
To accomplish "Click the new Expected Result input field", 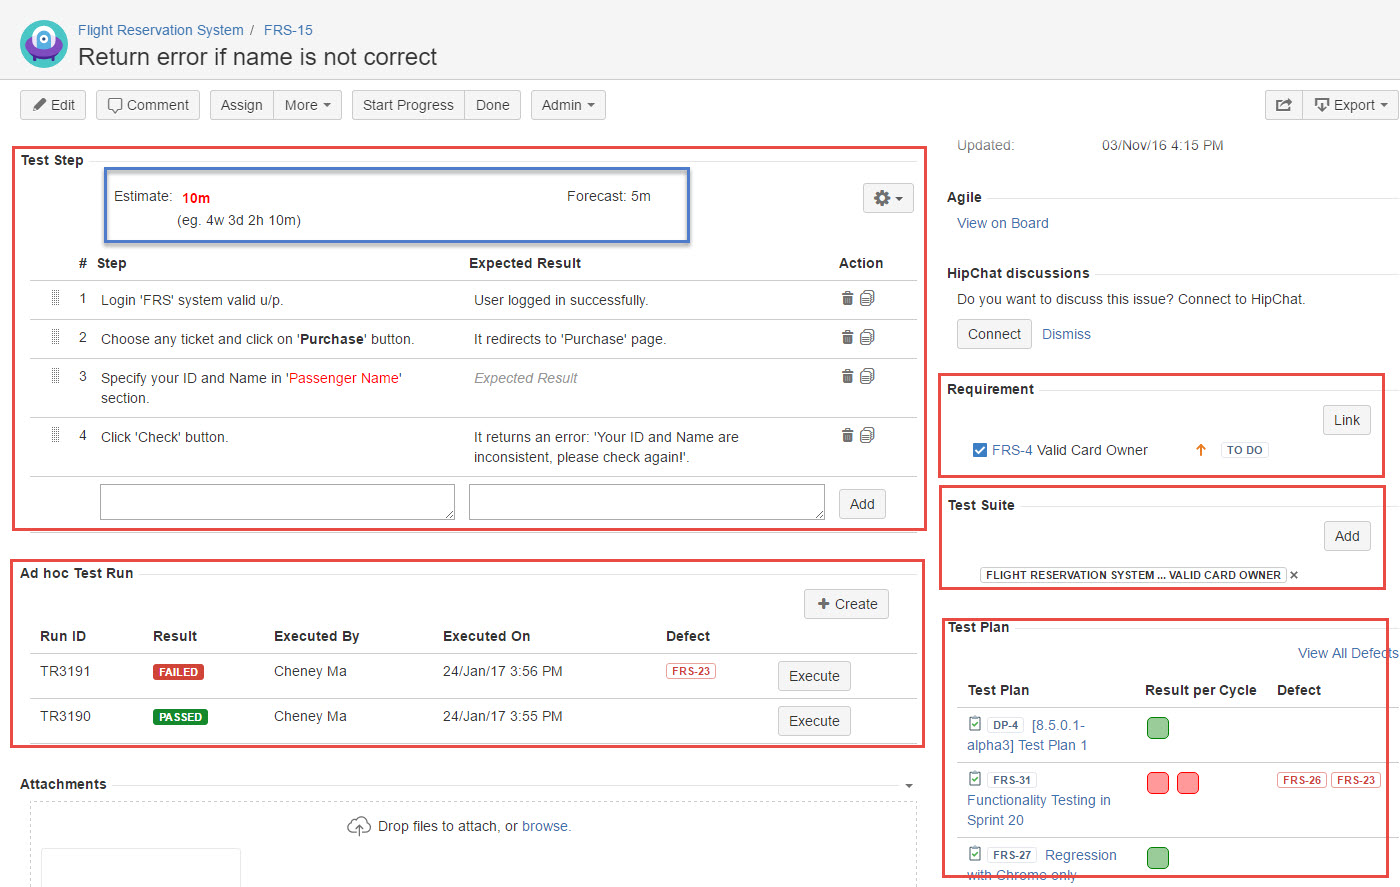I will coord(647,502).
